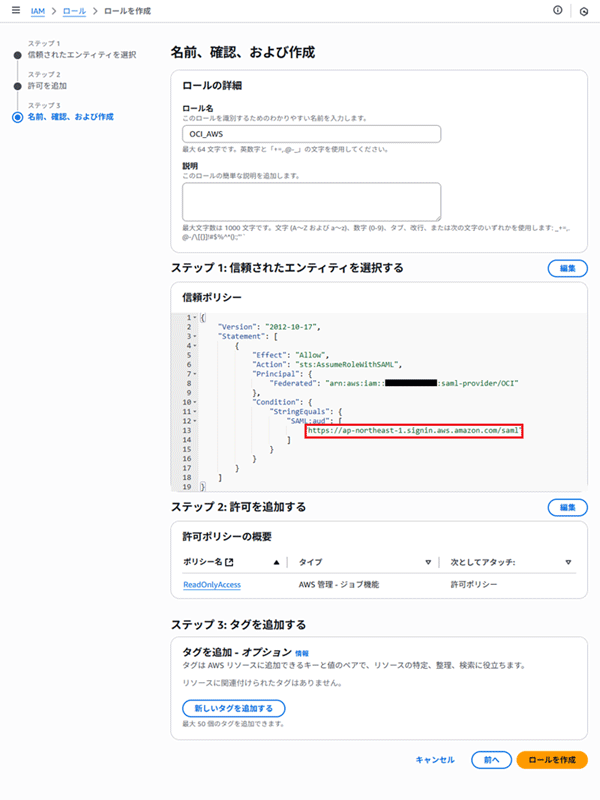Go to ロール breadcrumb link

(x=74, y=11)
